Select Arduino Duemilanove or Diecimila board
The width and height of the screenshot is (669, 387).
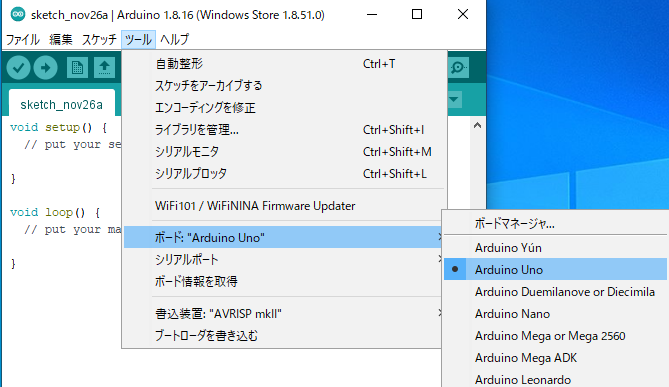pos(556,292)
